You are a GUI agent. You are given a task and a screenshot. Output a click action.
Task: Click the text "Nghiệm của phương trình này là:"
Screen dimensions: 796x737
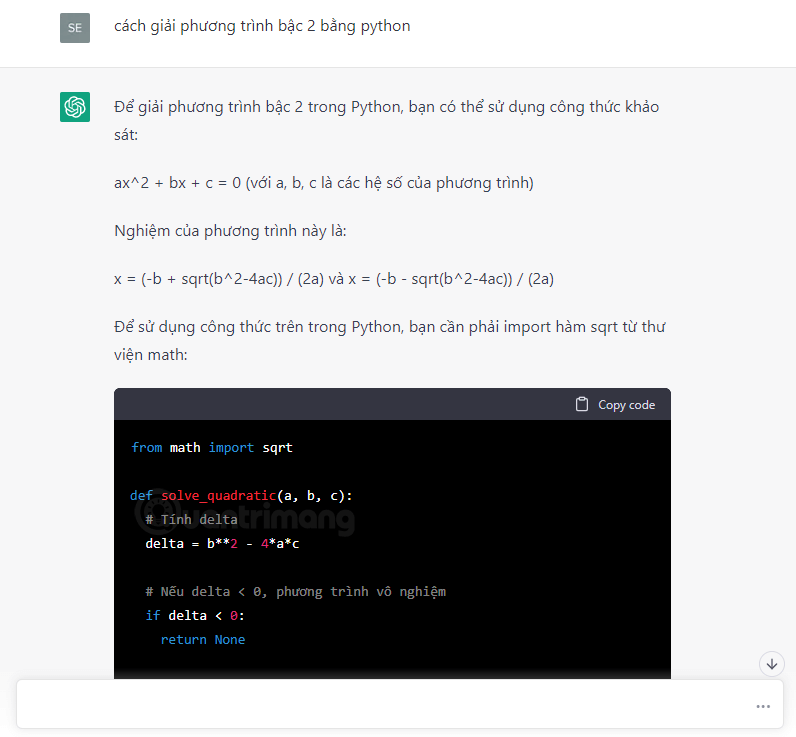tap(230, 231)
